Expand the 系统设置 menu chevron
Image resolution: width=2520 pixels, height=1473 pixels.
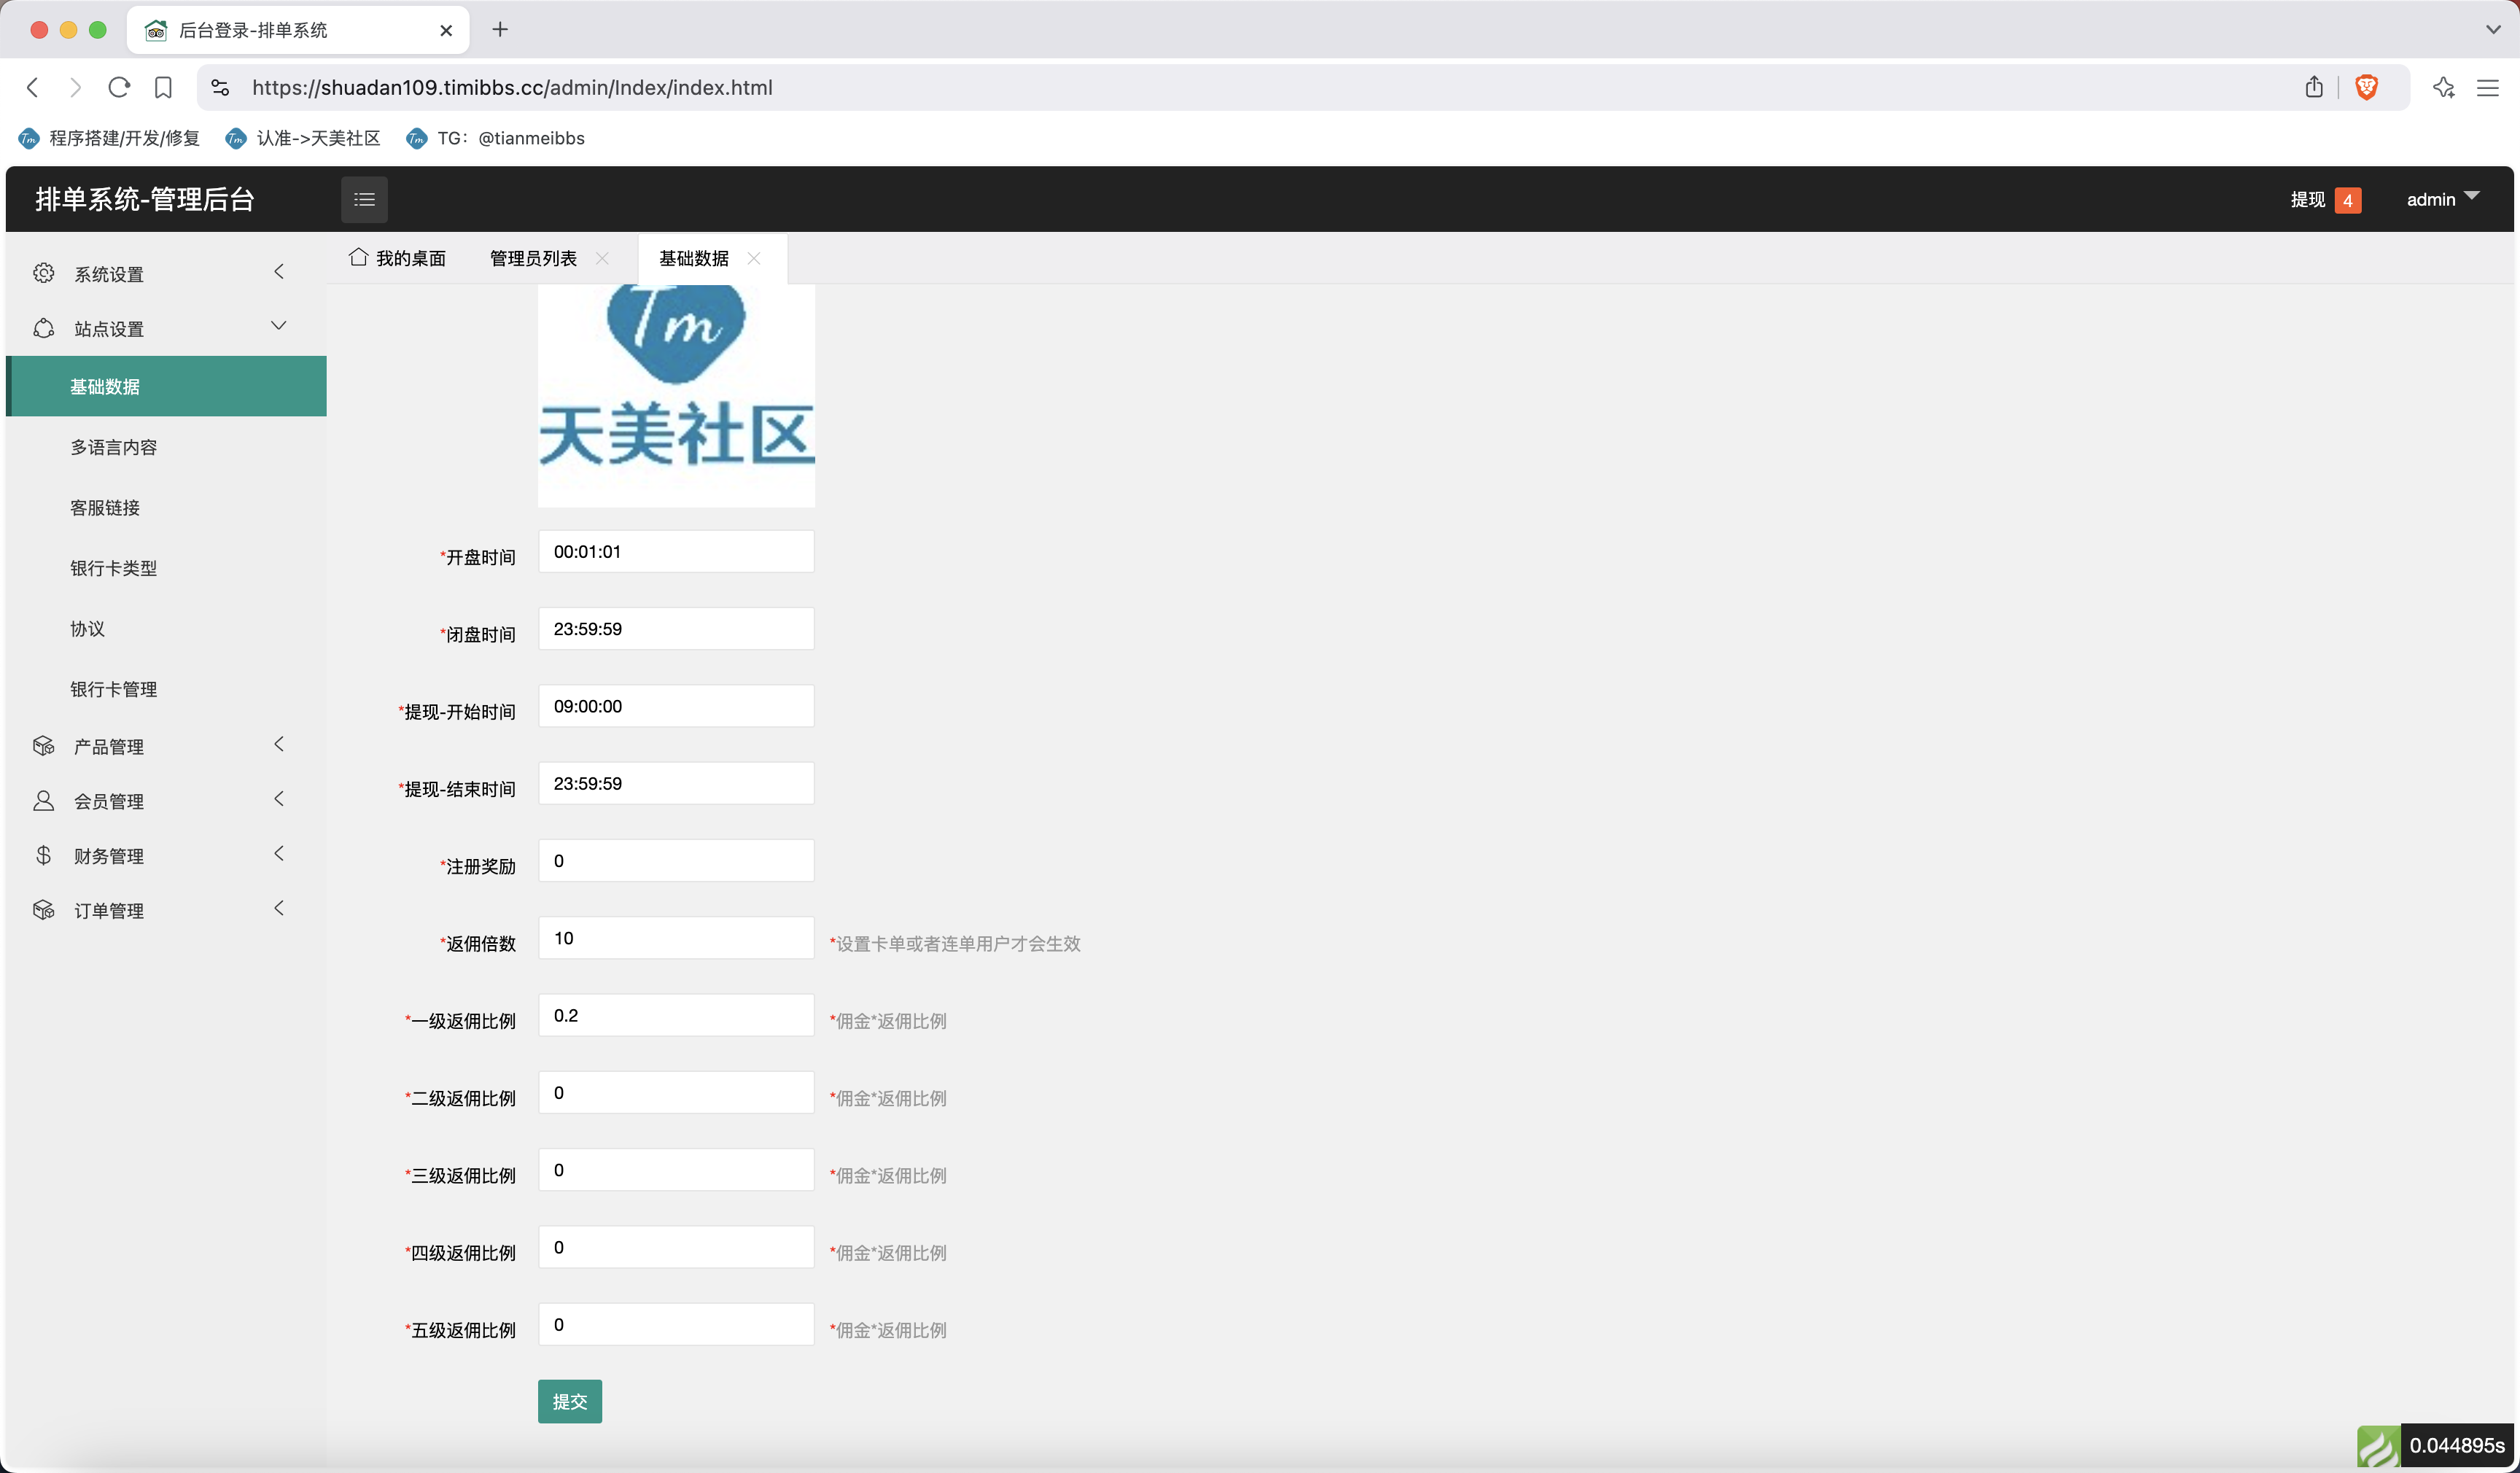[x=279, y=271]
